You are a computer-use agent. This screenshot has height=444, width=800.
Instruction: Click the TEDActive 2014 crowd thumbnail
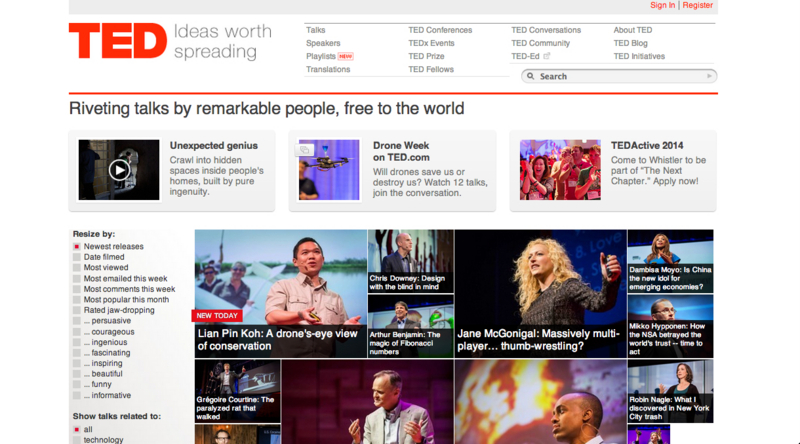click(560, 170)
